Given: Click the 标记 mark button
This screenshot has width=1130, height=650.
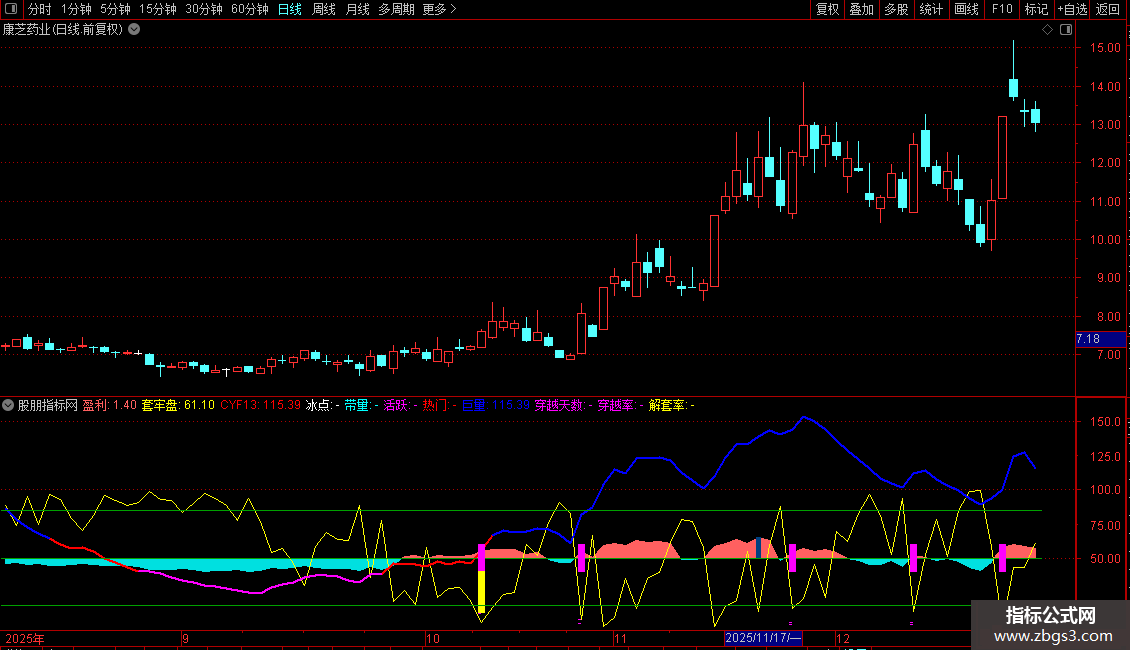Looking at the screenshot, I should click(1036, 9).
